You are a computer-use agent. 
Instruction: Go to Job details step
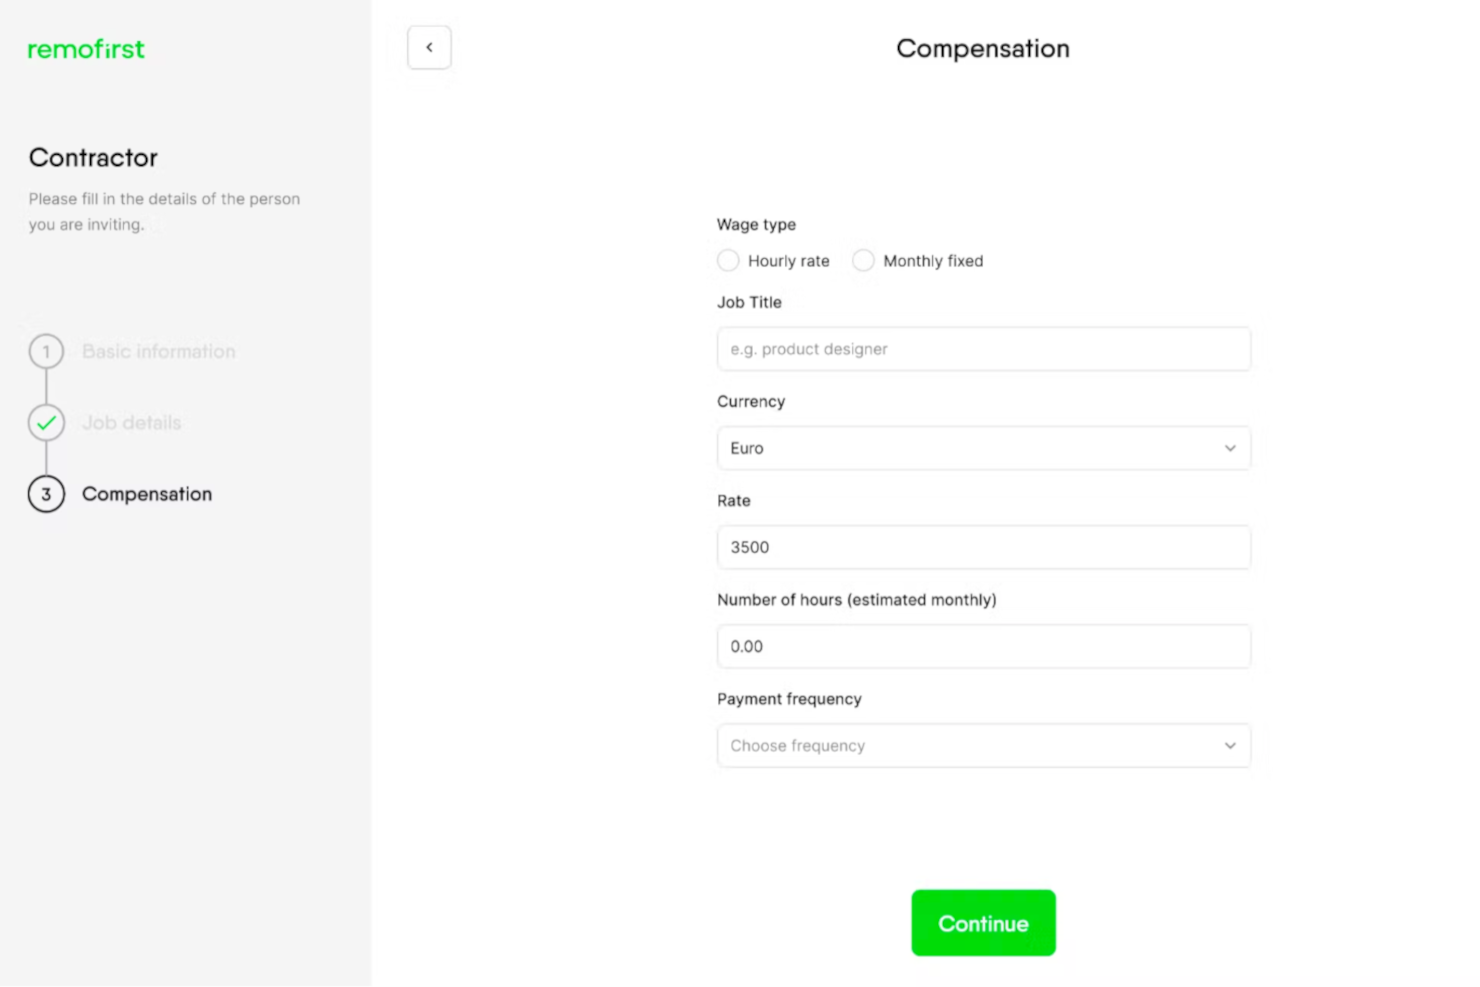point(132,423)
